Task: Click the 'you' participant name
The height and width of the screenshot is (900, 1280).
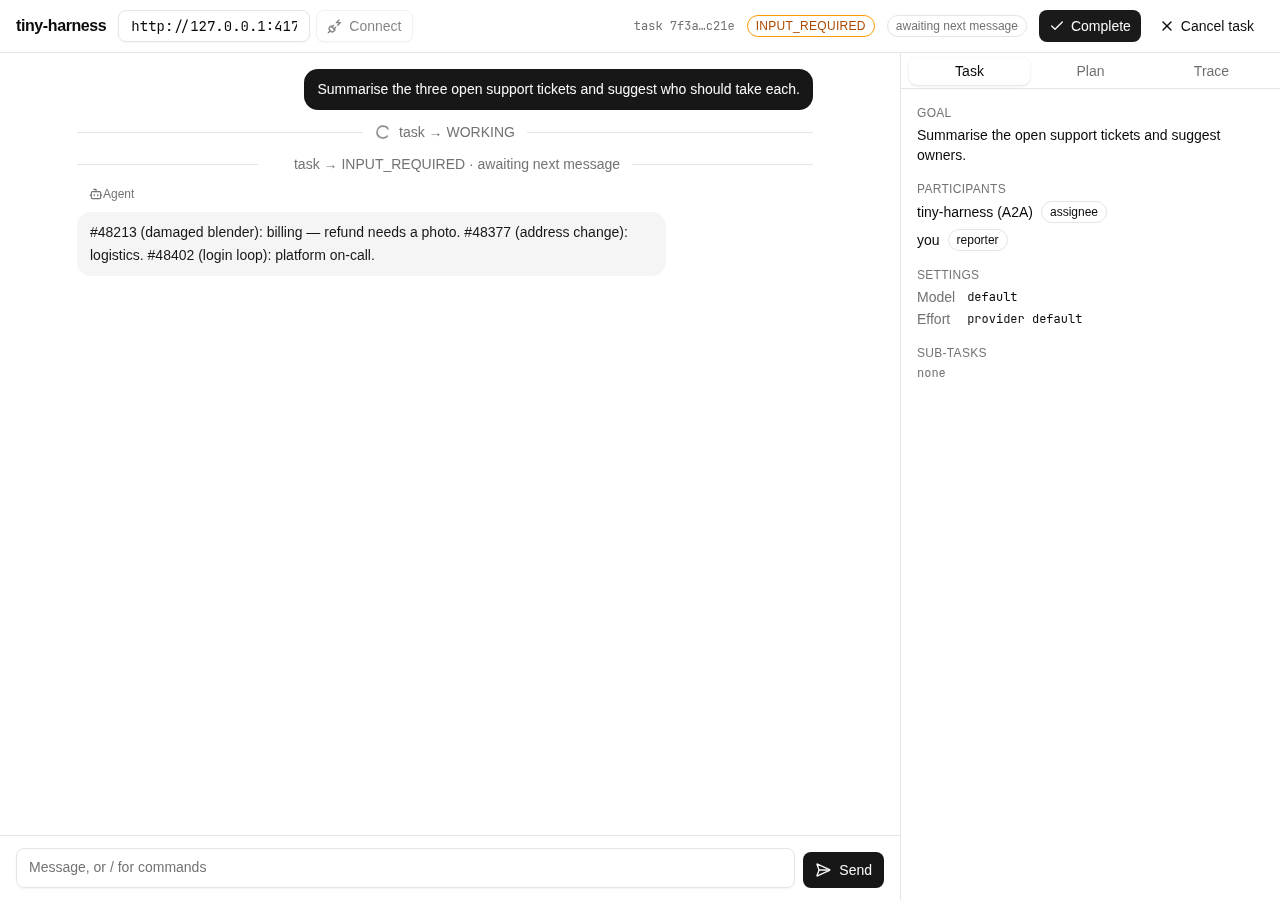Action: tap(928, 240)
